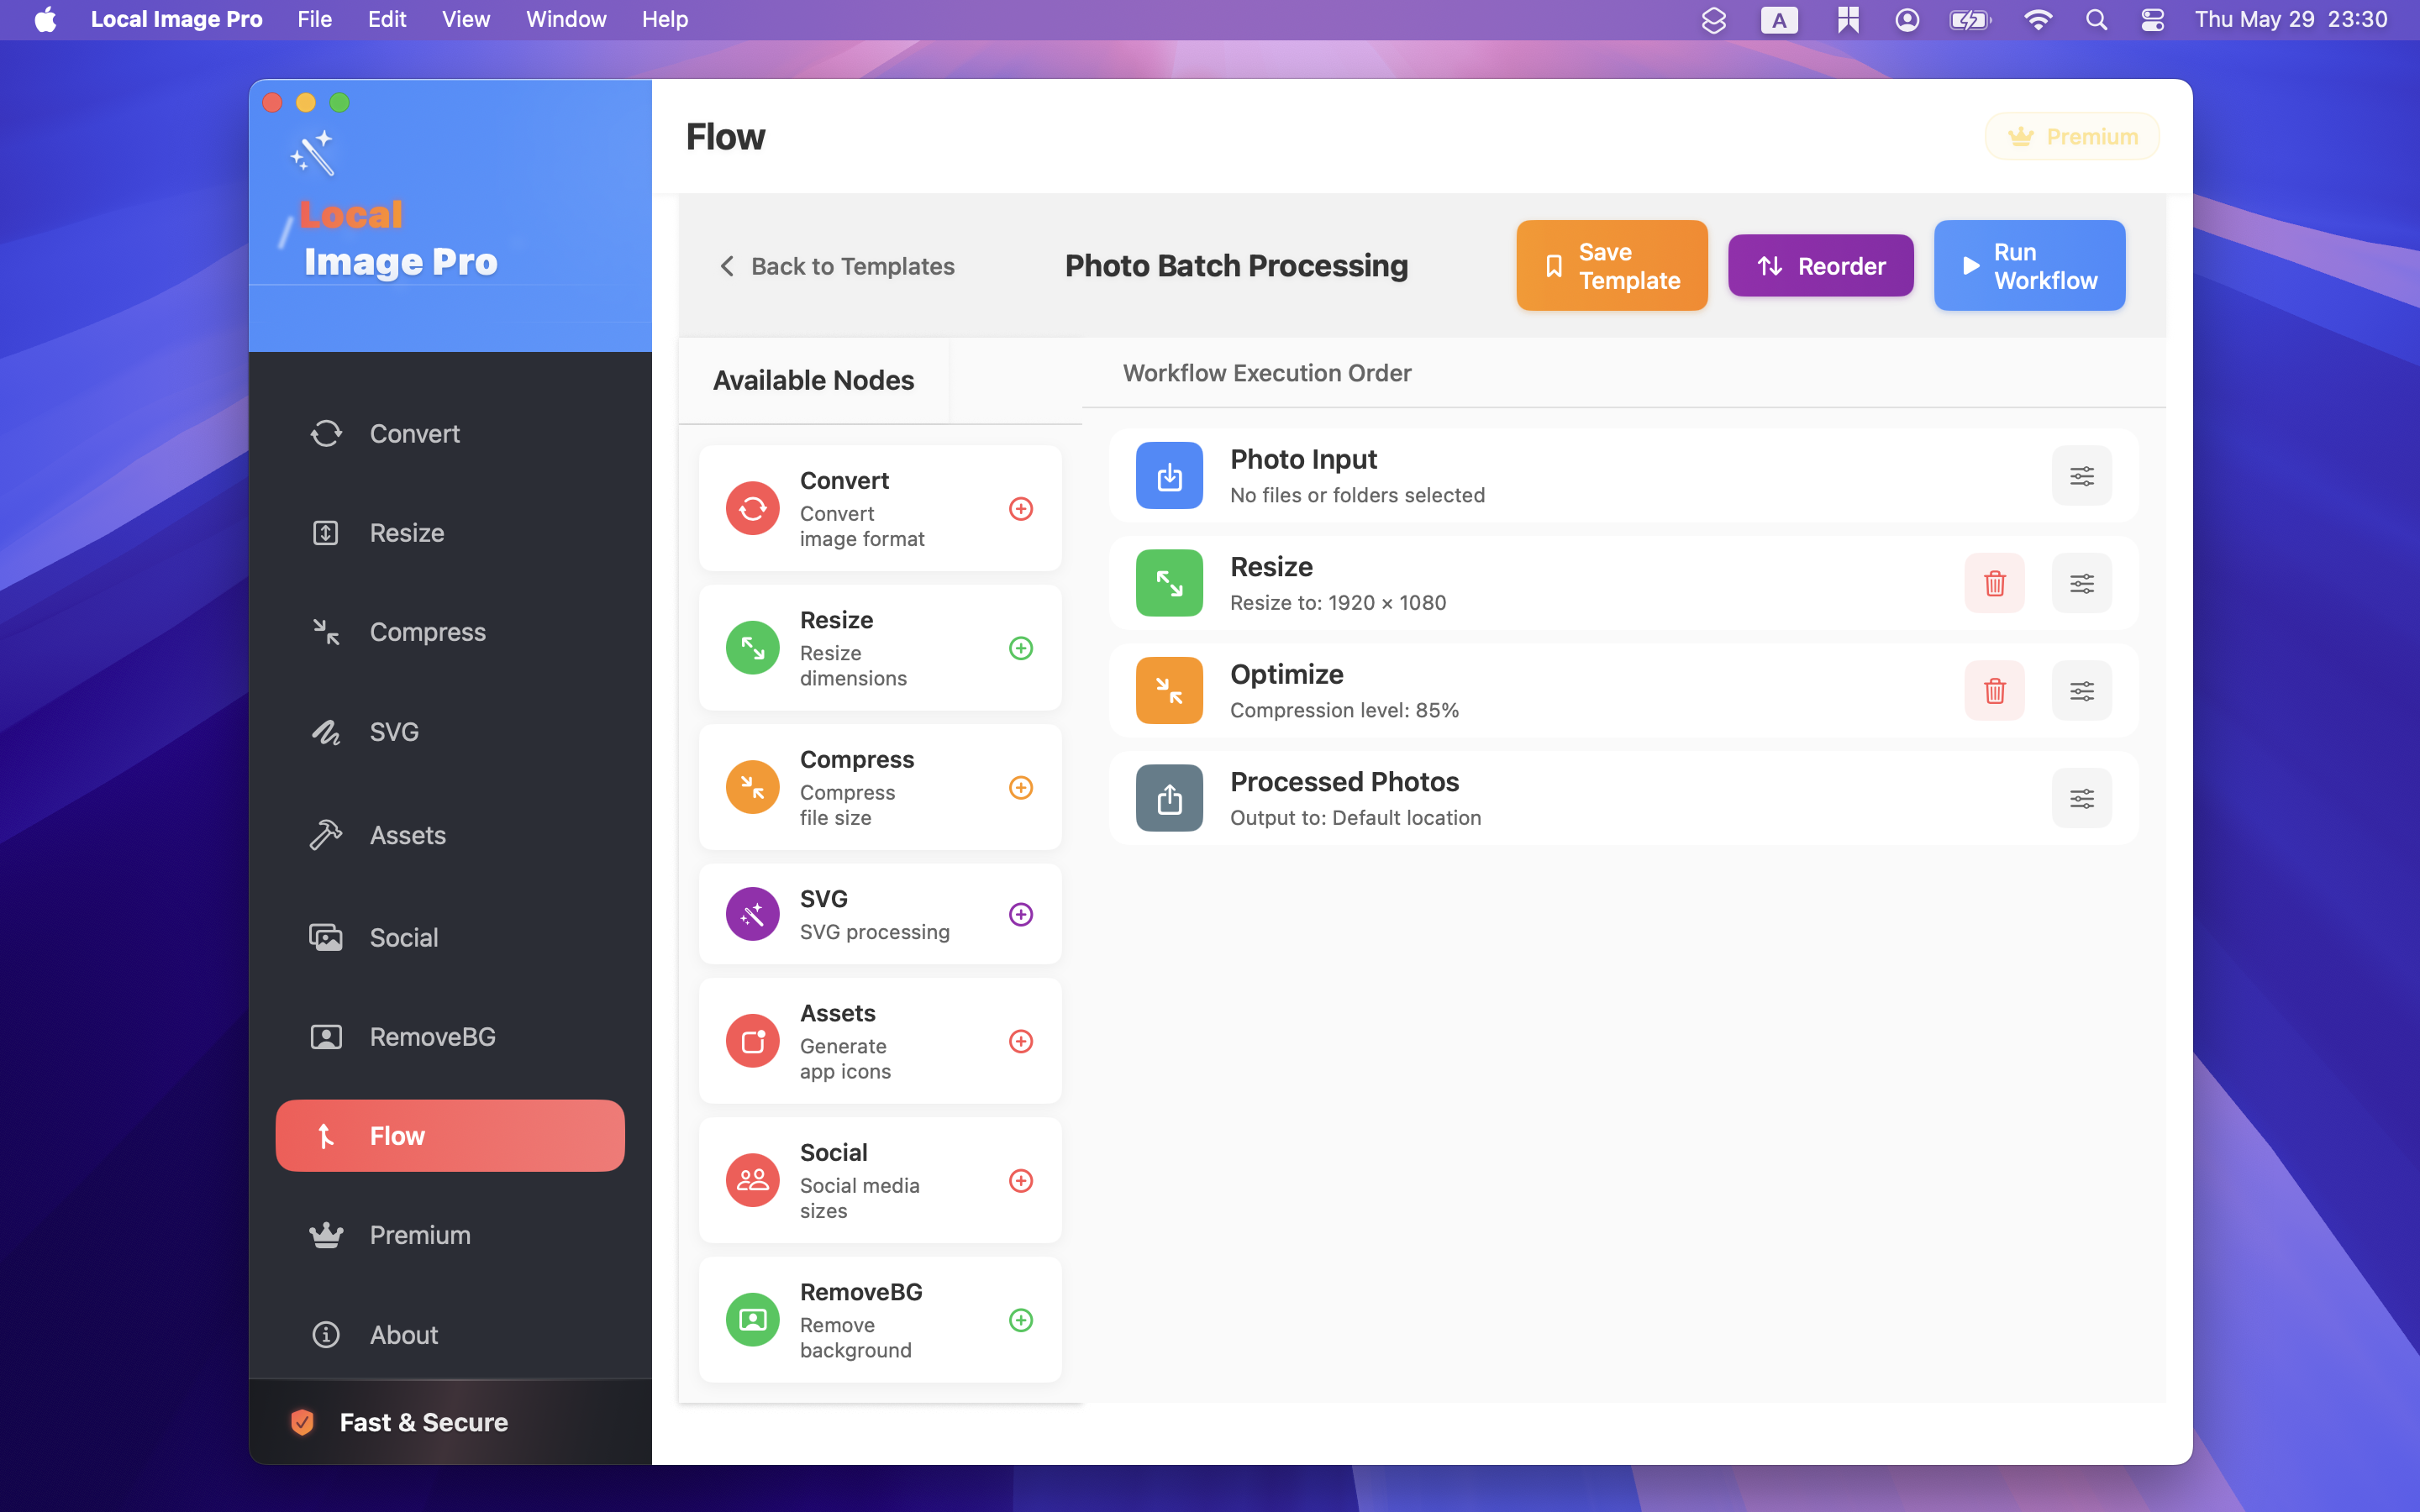Click the orange Optimize step icon
Screen dimensions: 2420x1512
[x=1169, y=691]
